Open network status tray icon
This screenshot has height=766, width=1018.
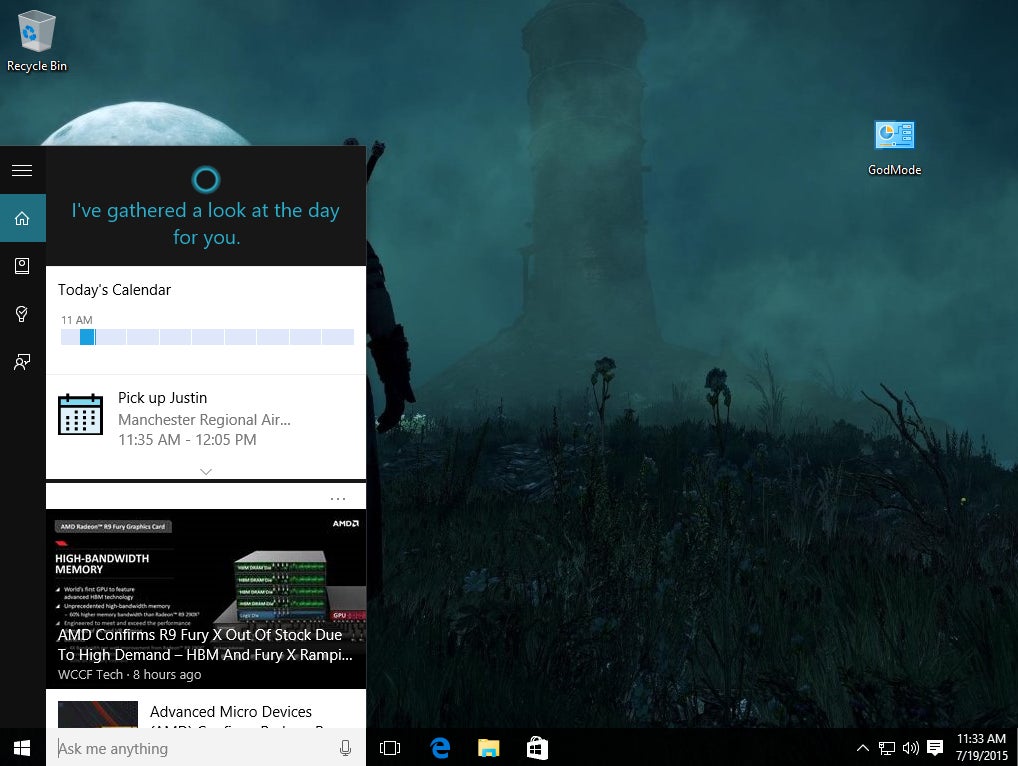(887, 748)
